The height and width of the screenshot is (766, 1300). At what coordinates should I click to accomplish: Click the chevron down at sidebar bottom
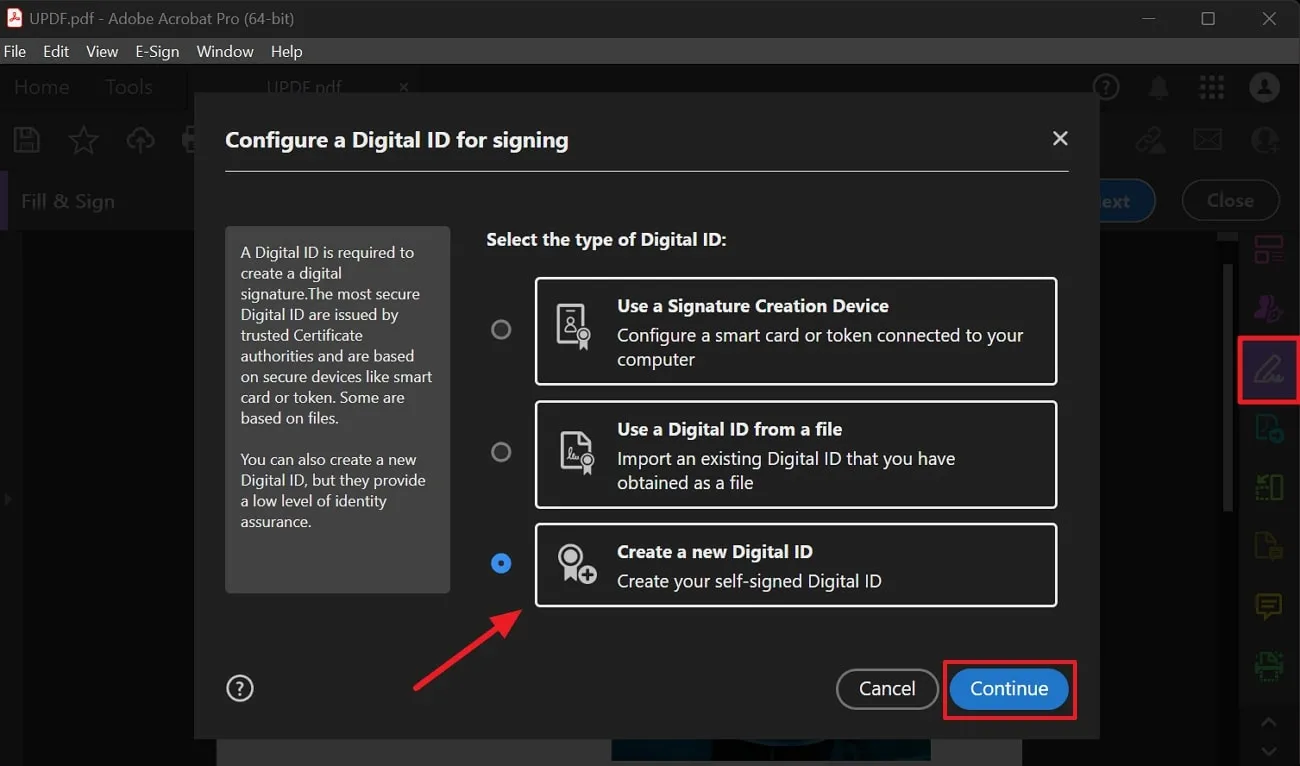coord(1268,750)
